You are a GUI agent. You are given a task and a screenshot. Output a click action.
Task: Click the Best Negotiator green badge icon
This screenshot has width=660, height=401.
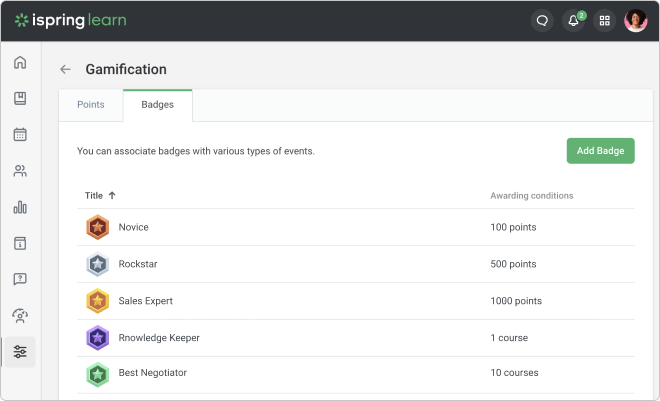click(x=98, y=374)
